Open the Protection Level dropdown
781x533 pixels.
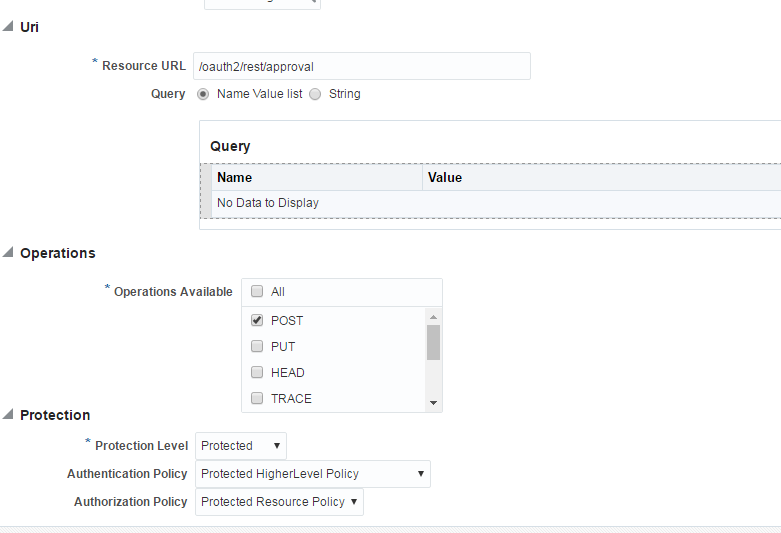click(241, 446)
